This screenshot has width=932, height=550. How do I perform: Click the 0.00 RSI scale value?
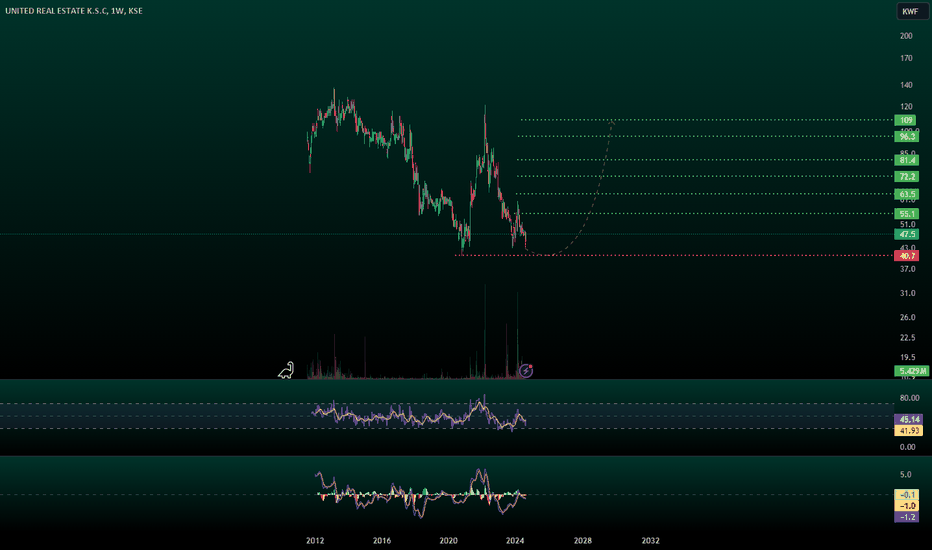click(908, 447)
